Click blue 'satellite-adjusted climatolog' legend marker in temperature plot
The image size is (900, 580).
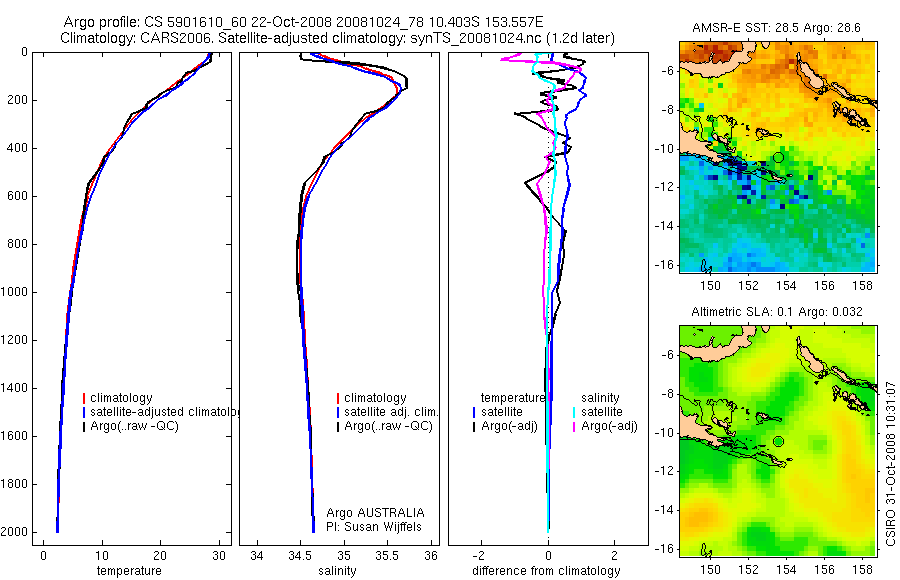tap(84, 412)
